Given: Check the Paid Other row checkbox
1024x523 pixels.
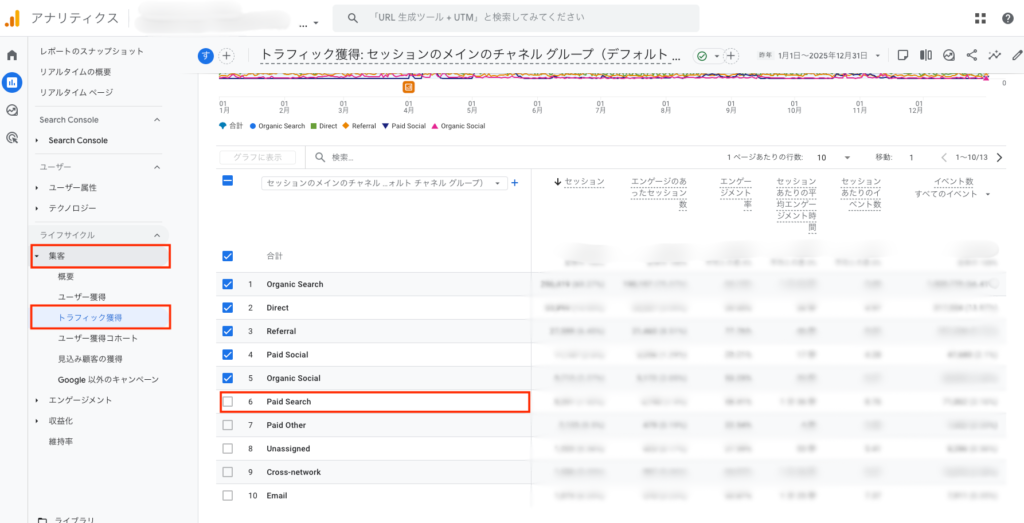Looking at the screenshot, I should [x=228, y=425].
